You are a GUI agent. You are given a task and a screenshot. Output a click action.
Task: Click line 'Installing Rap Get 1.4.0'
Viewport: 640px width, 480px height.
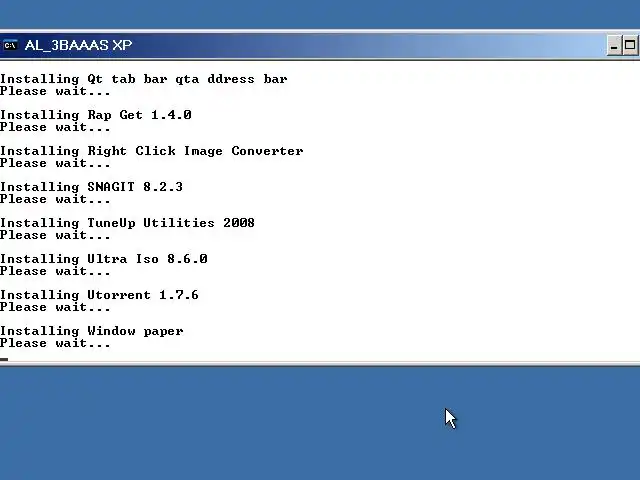[96, 115]
